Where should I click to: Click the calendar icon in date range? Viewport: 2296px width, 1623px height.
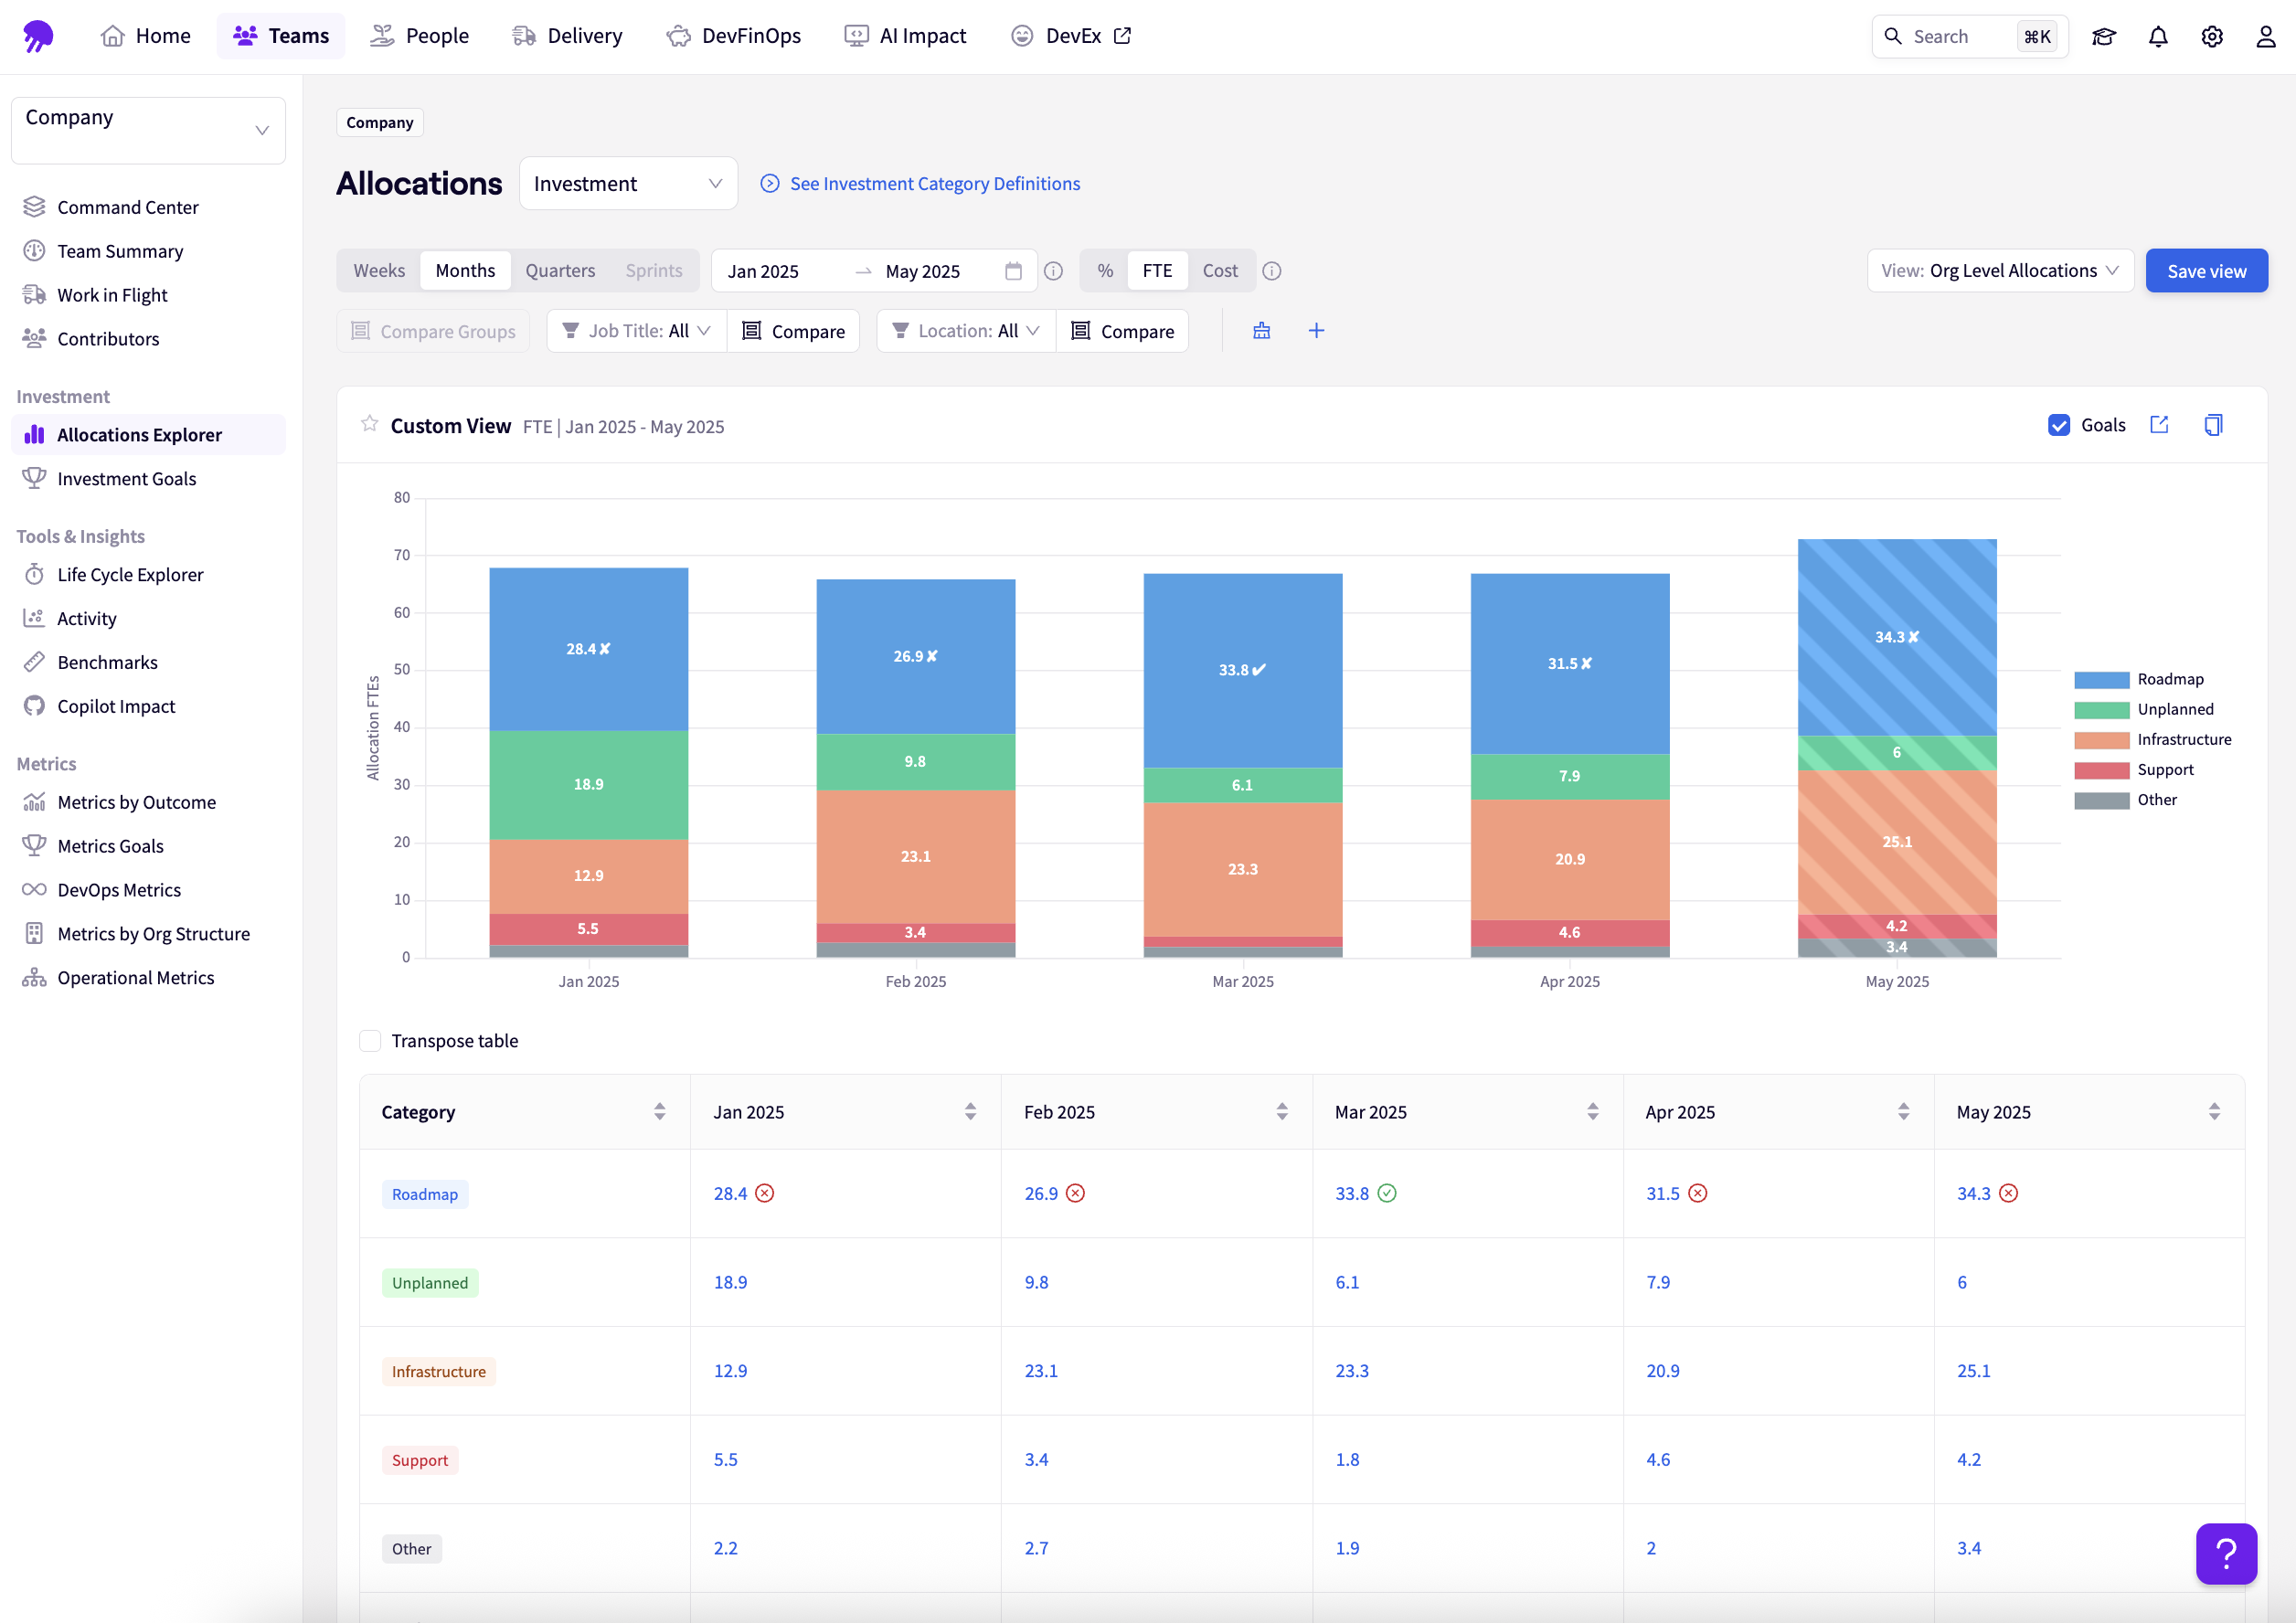(x=1013, y=271)
